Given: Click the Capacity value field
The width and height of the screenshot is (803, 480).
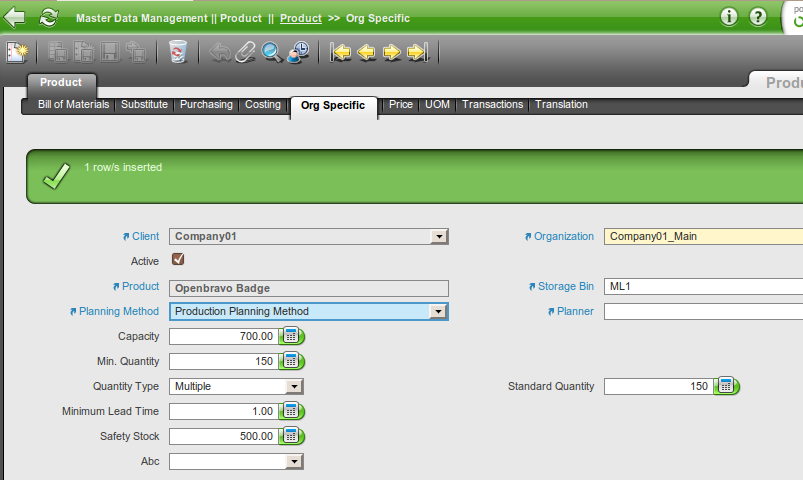Looking at the screenshot, I should click(x=224, y=337).
